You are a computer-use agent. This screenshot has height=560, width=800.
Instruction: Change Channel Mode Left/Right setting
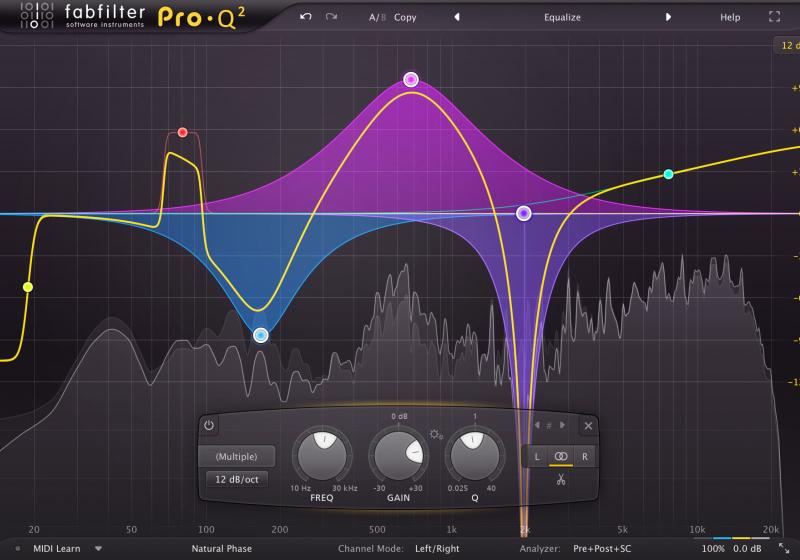(437, 549)
